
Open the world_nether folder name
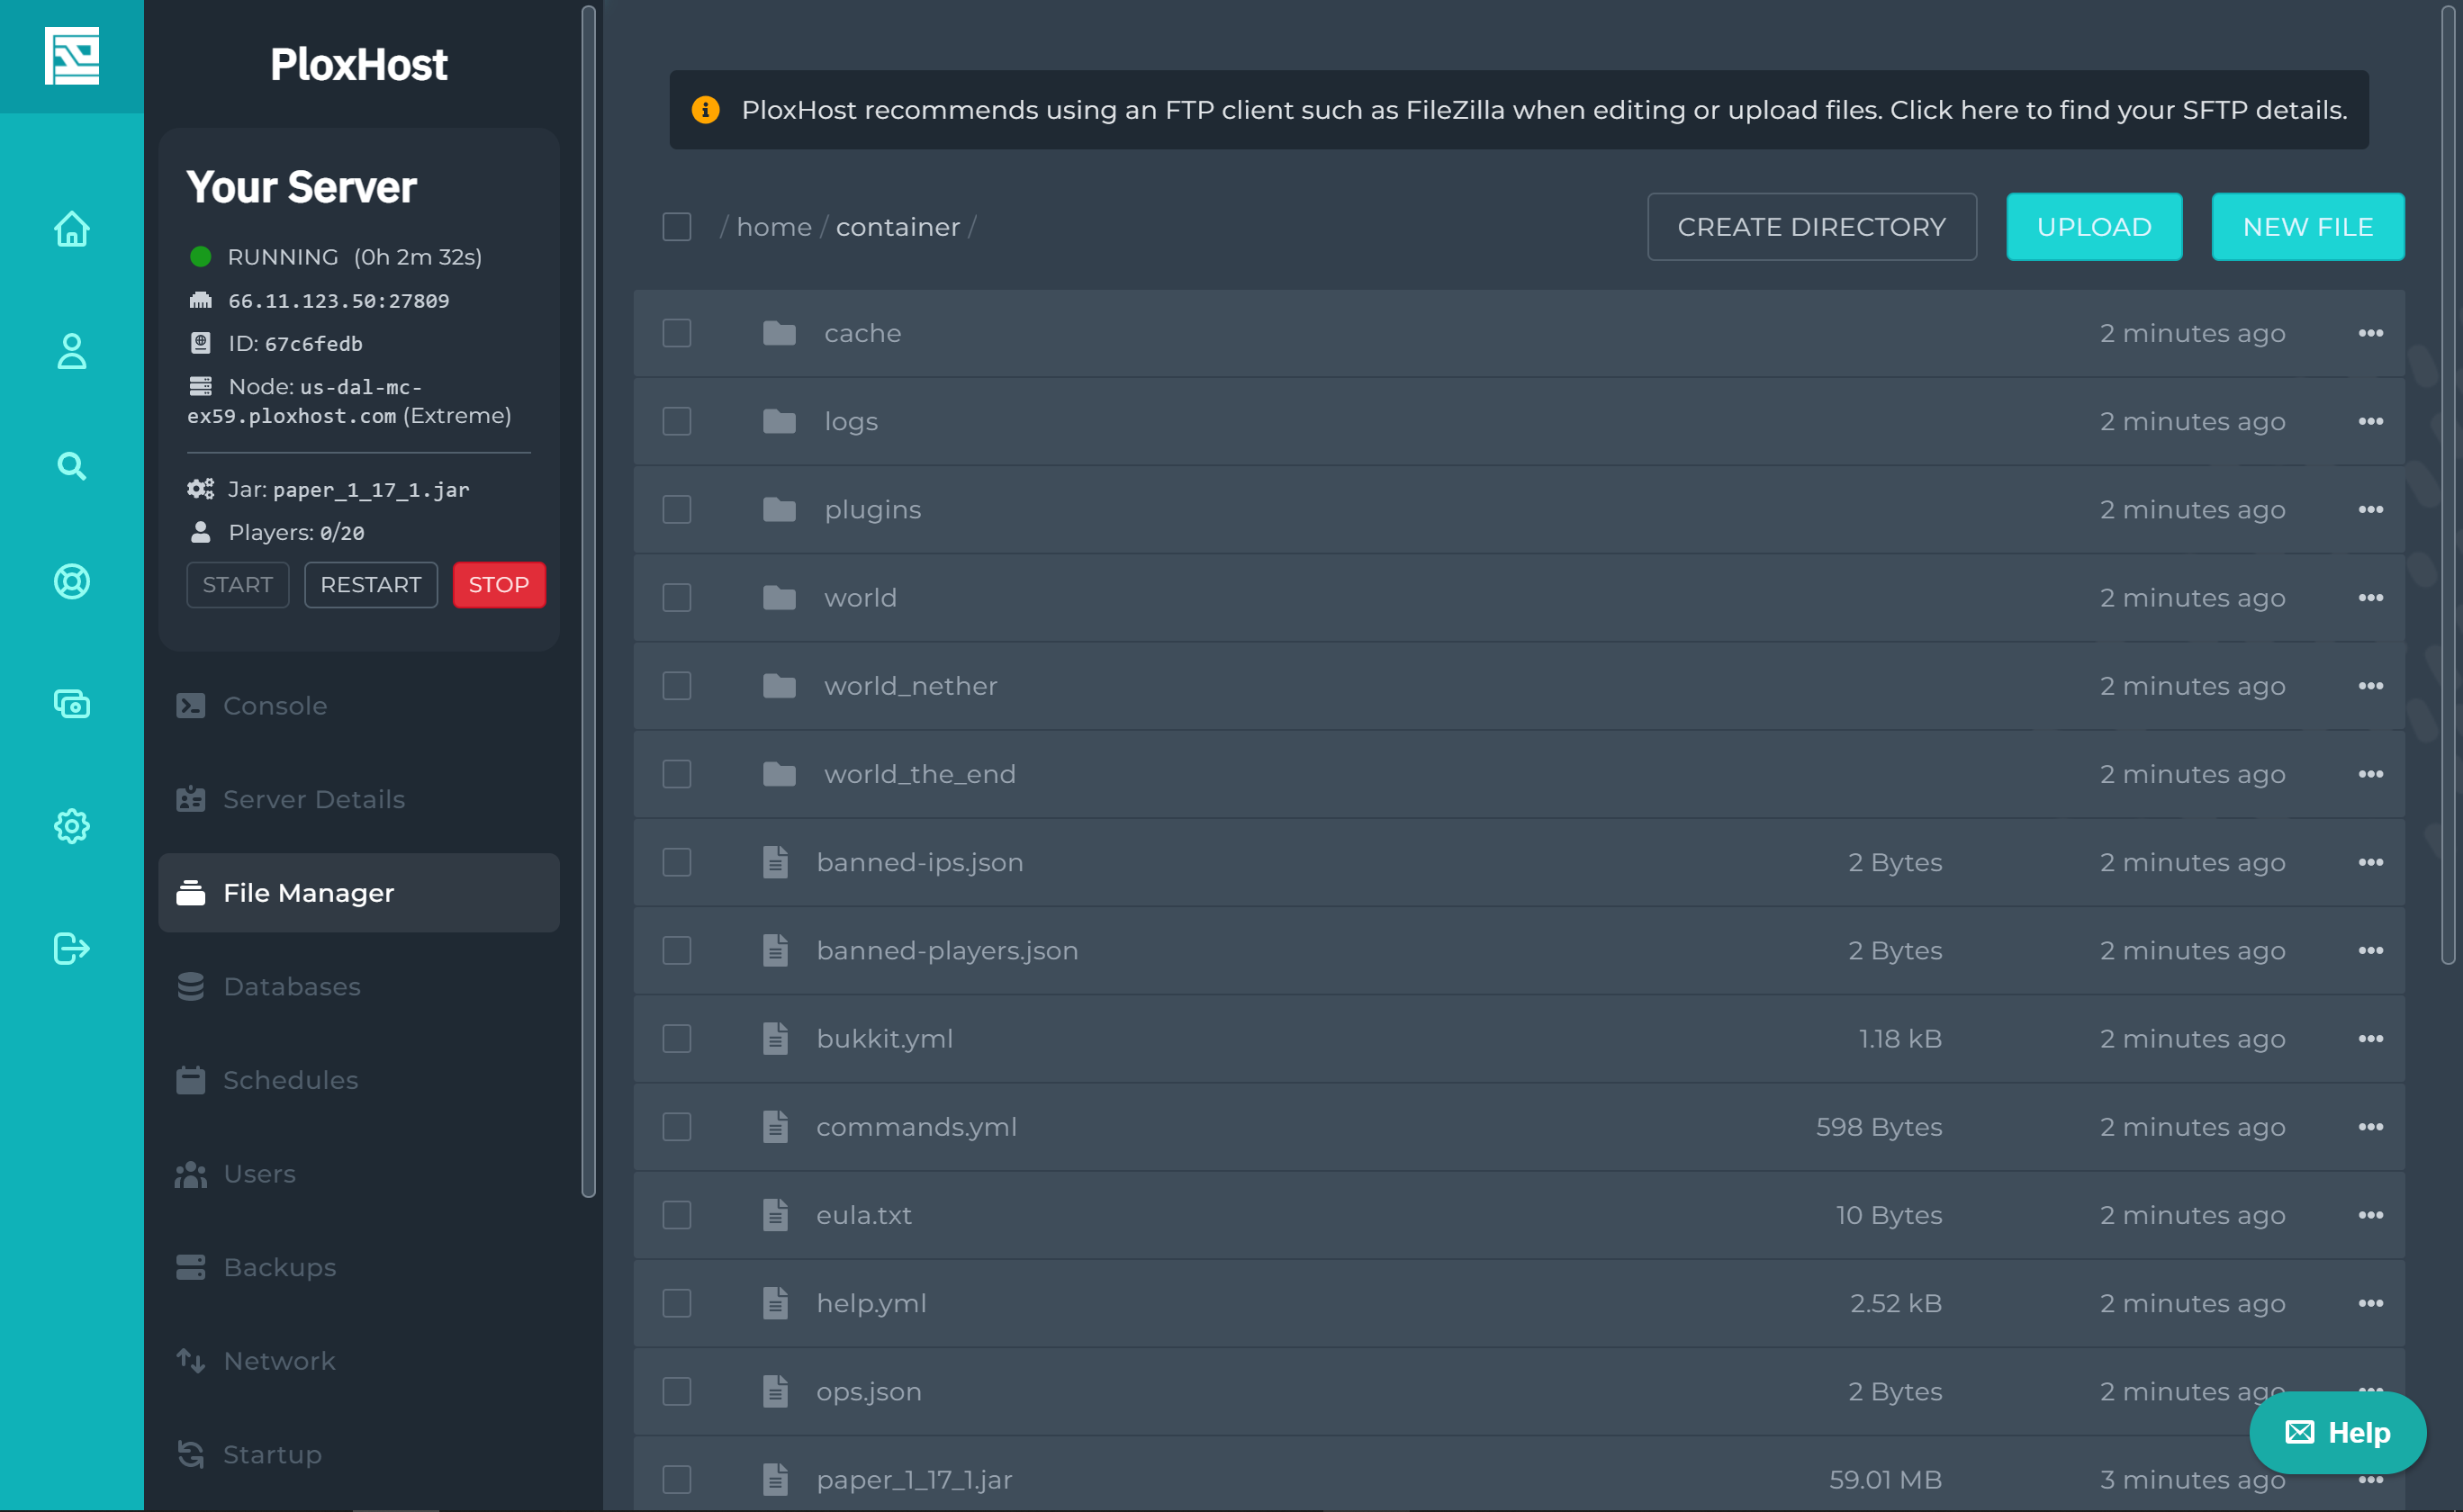point(911,686)
